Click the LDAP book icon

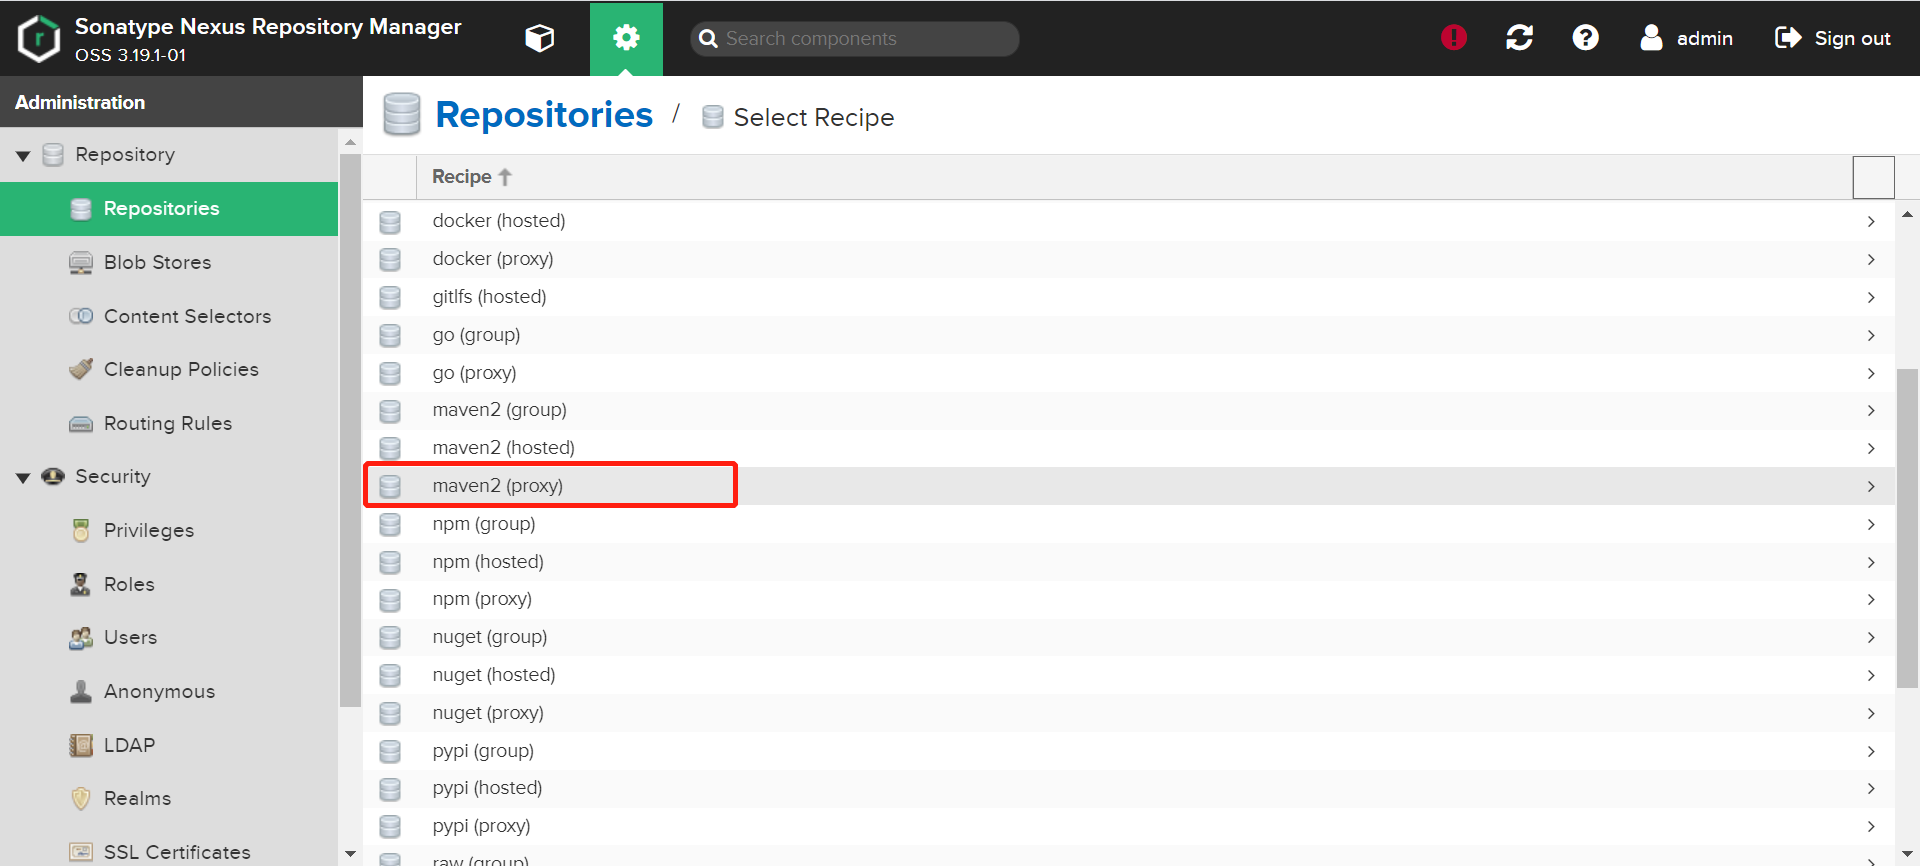pyautogui.click(x=81, y=745)
